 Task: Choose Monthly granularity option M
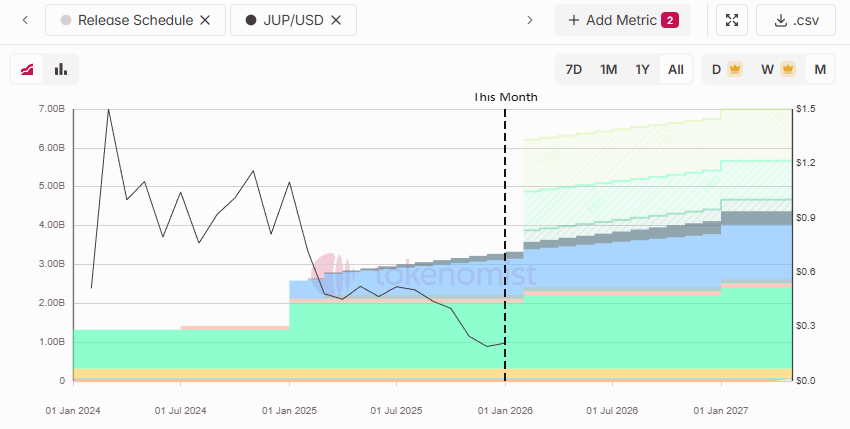pyautogui.click(x=820, y=69)
